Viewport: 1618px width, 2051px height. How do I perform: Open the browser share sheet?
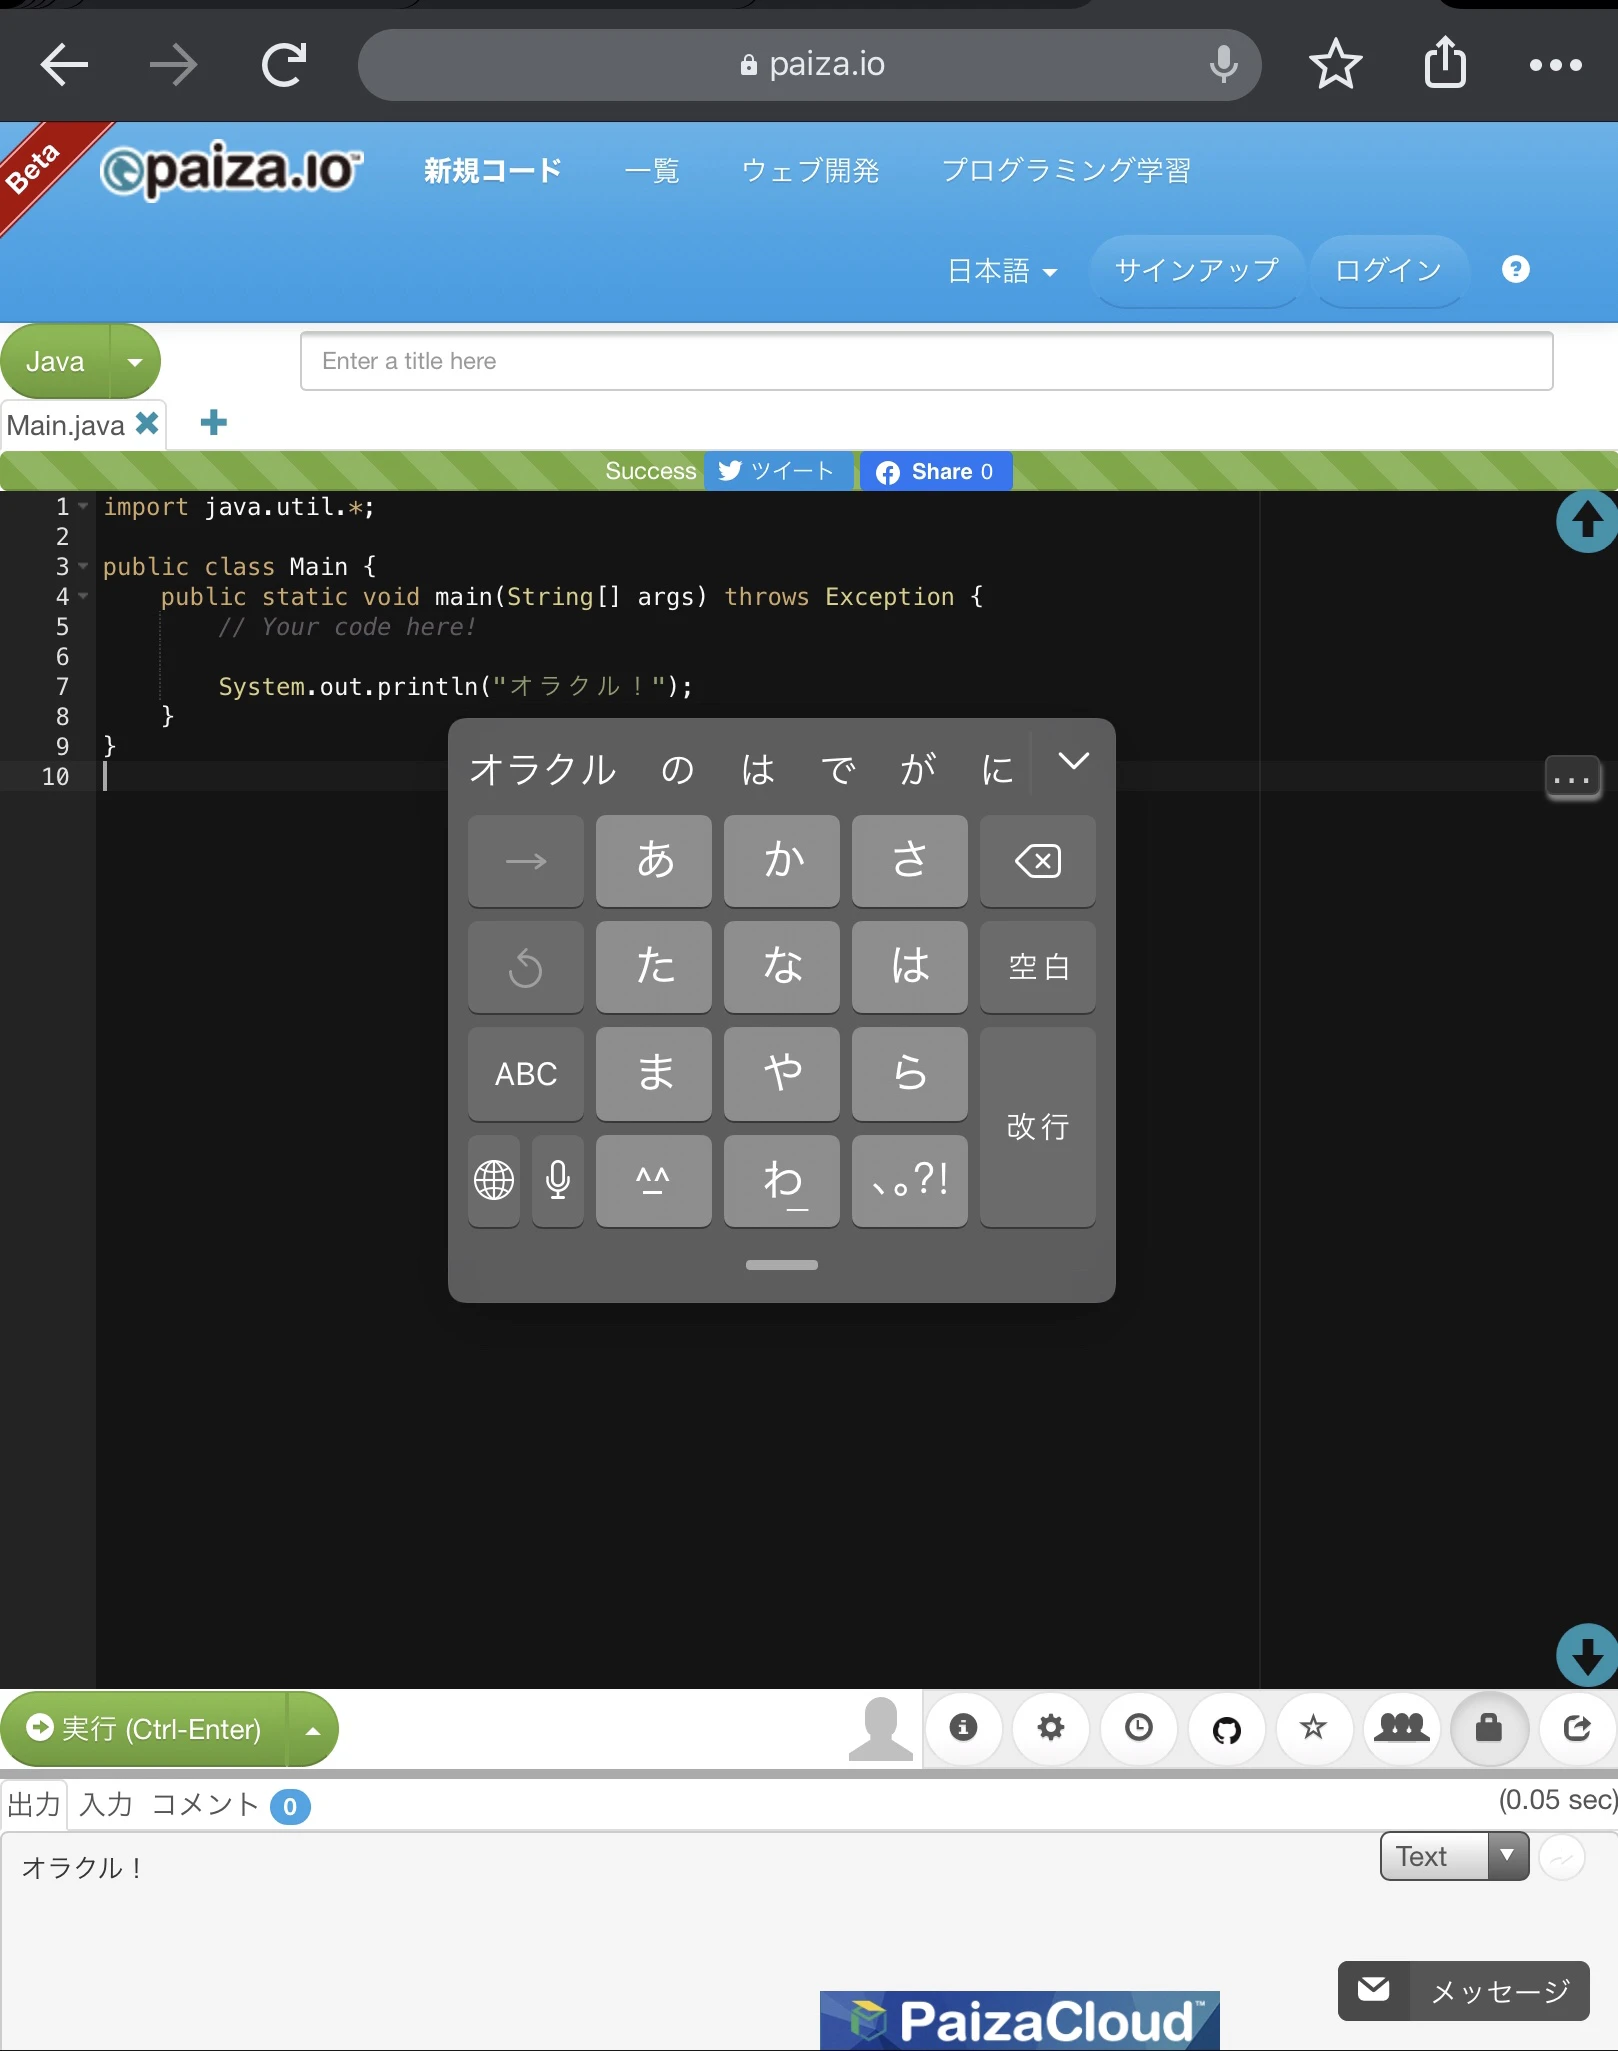pos(1445,63)
